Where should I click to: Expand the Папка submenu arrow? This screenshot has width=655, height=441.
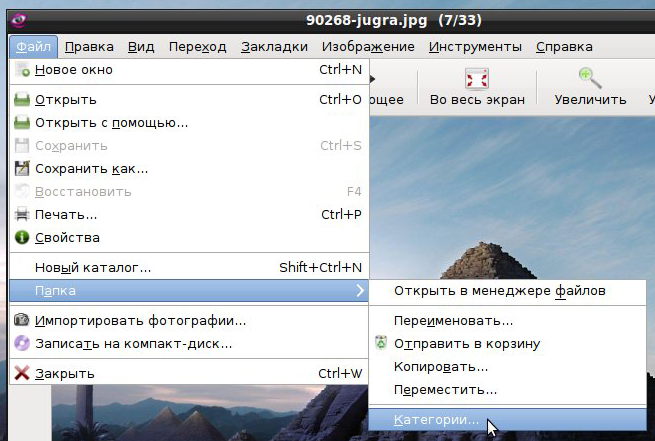(x=360, y=290)
